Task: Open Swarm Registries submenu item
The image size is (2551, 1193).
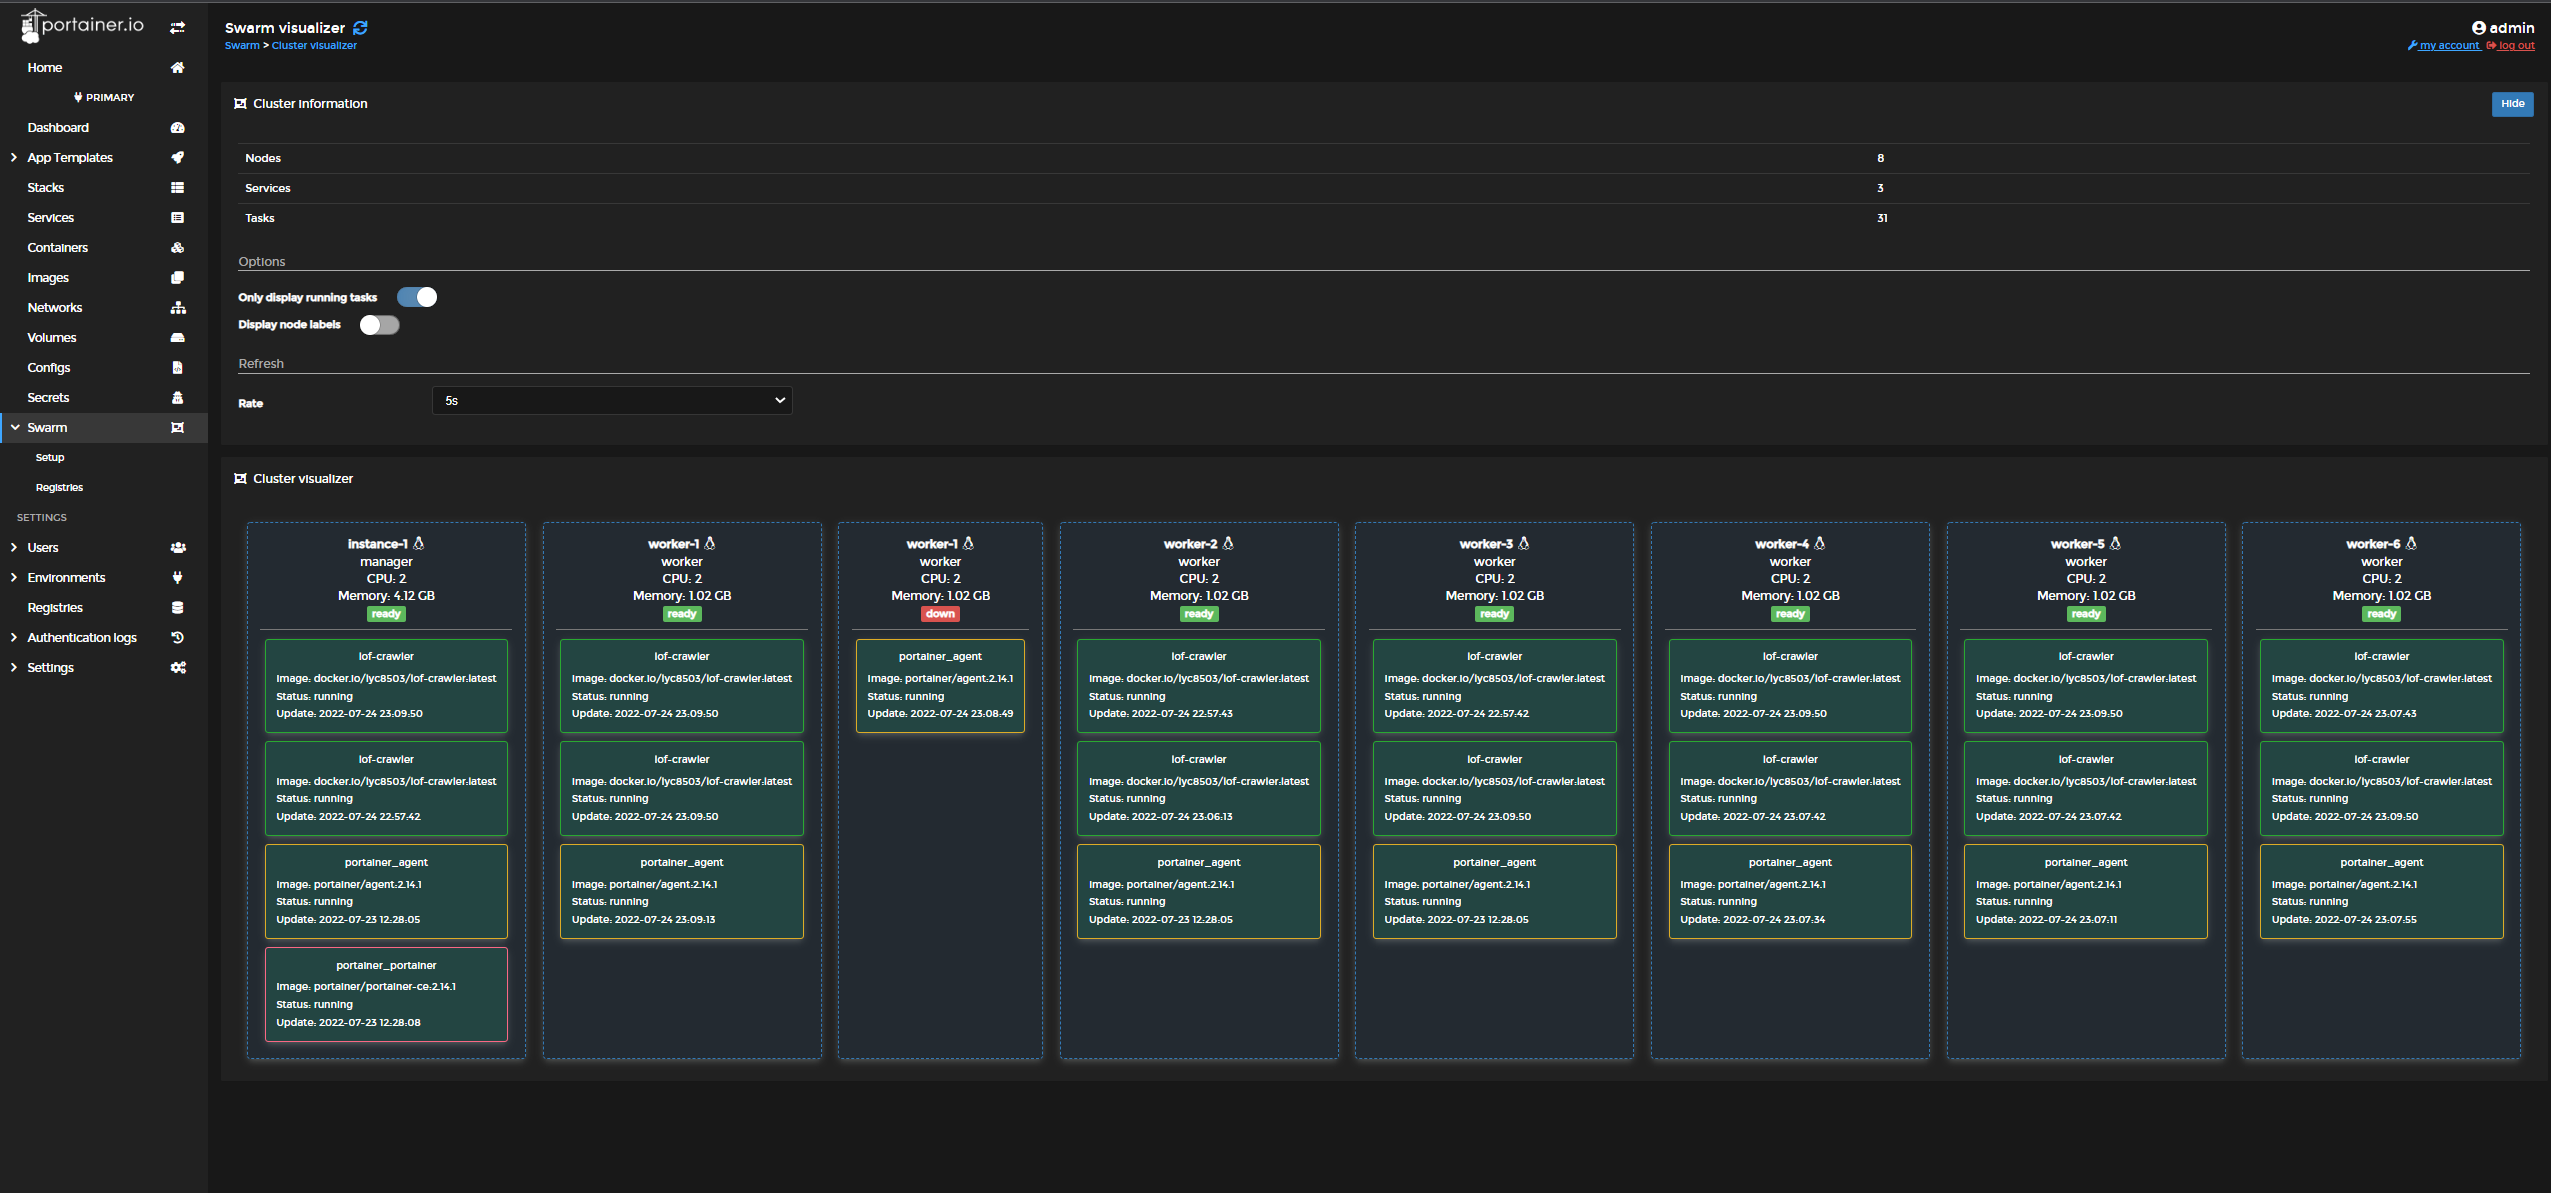Action: point(59,488)
